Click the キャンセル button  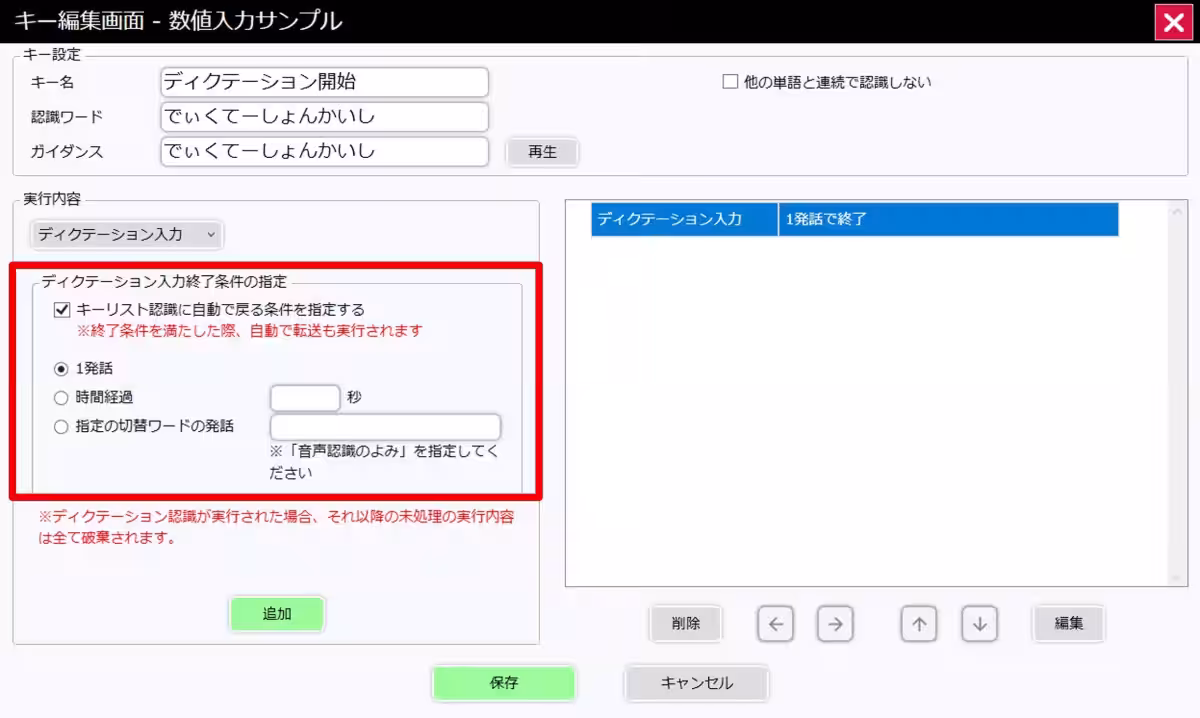[695, 683]
